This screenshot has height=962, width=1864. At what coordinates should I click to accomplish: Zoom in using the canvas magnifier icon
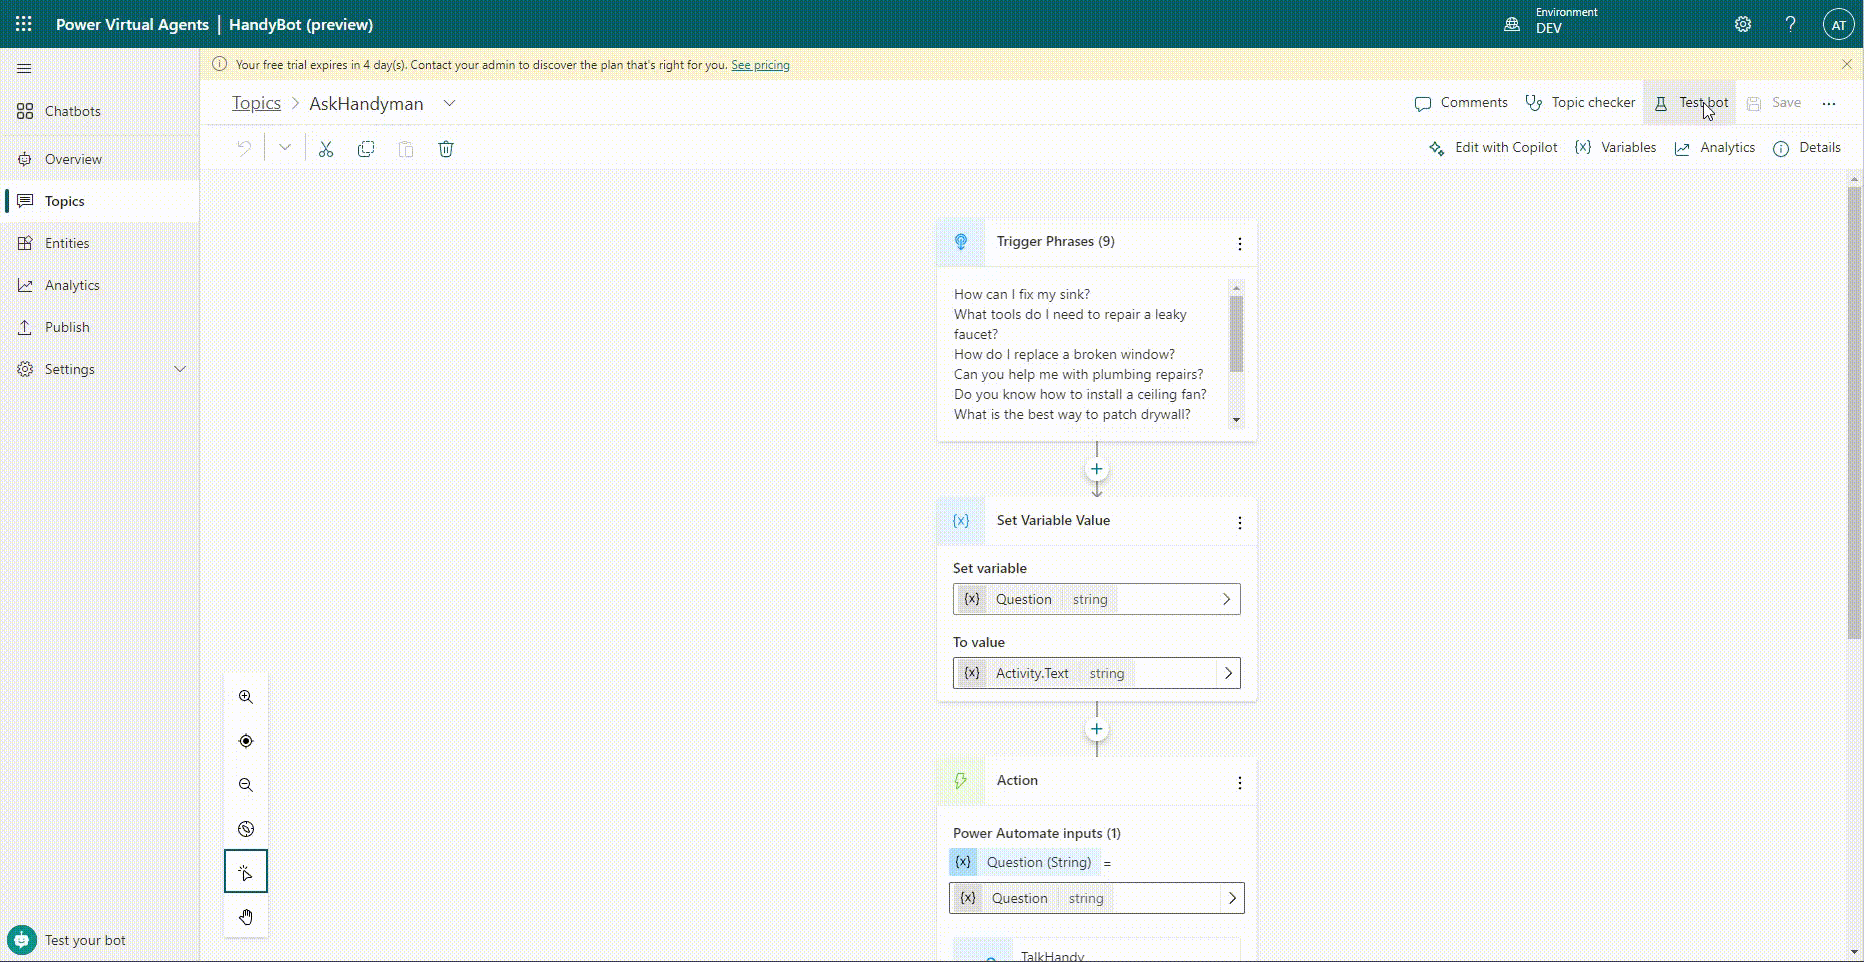click(245, 697)
